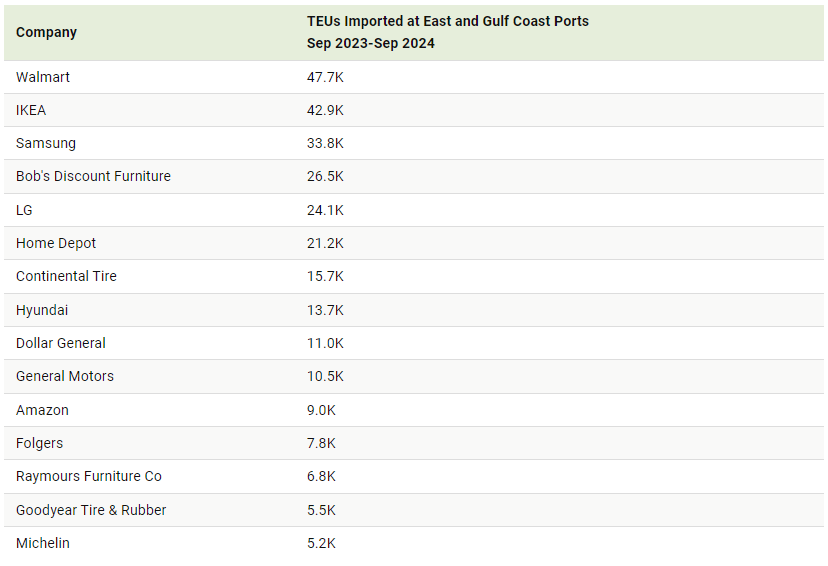
Task: Select the Dollar General entry
Action: [x=61, y=343]
